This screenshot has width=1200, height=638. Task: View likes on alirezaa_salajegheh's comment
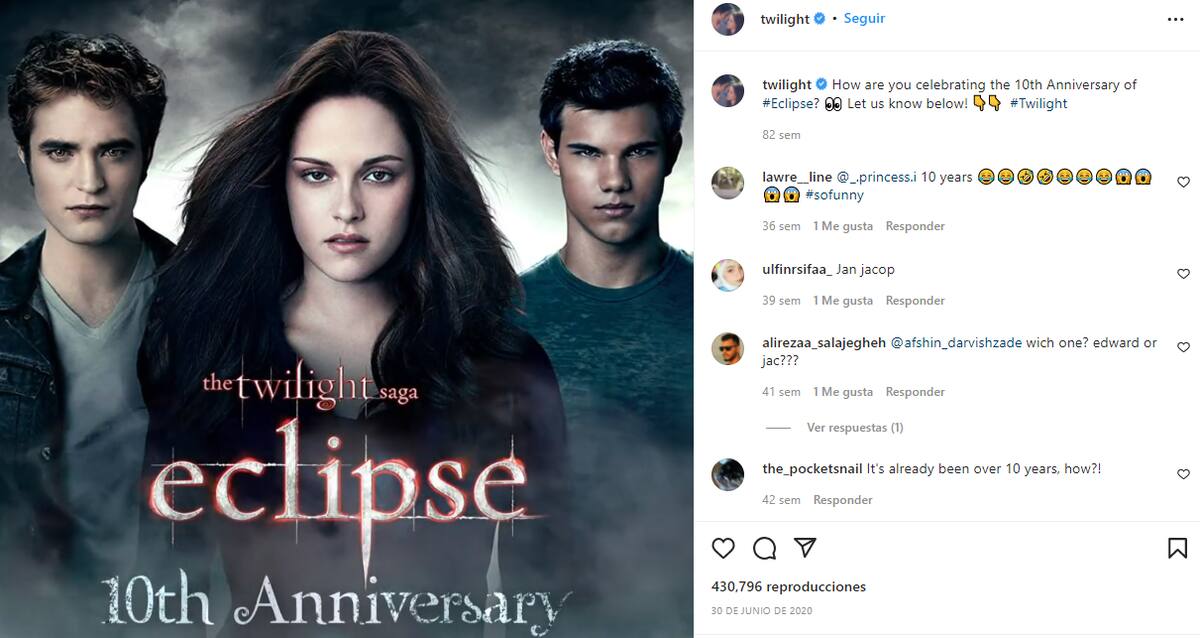tap(843, 392)
